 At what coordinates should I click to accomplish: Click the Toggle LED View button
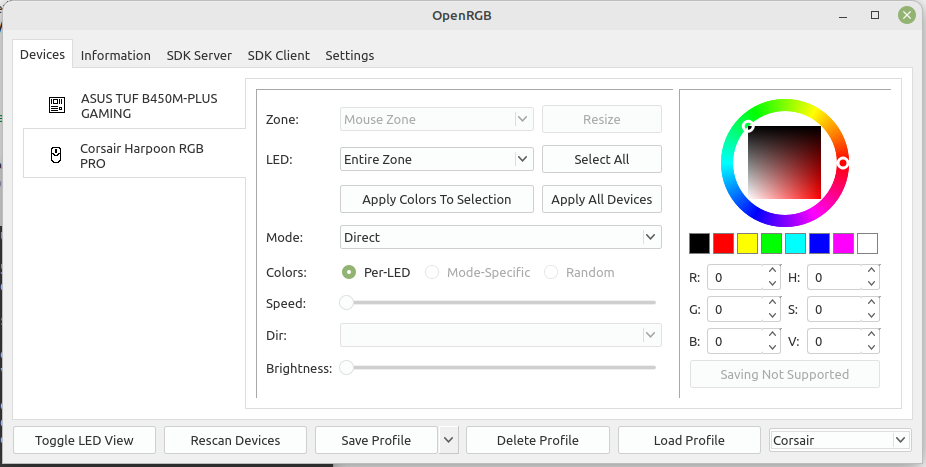coord(84,440)
